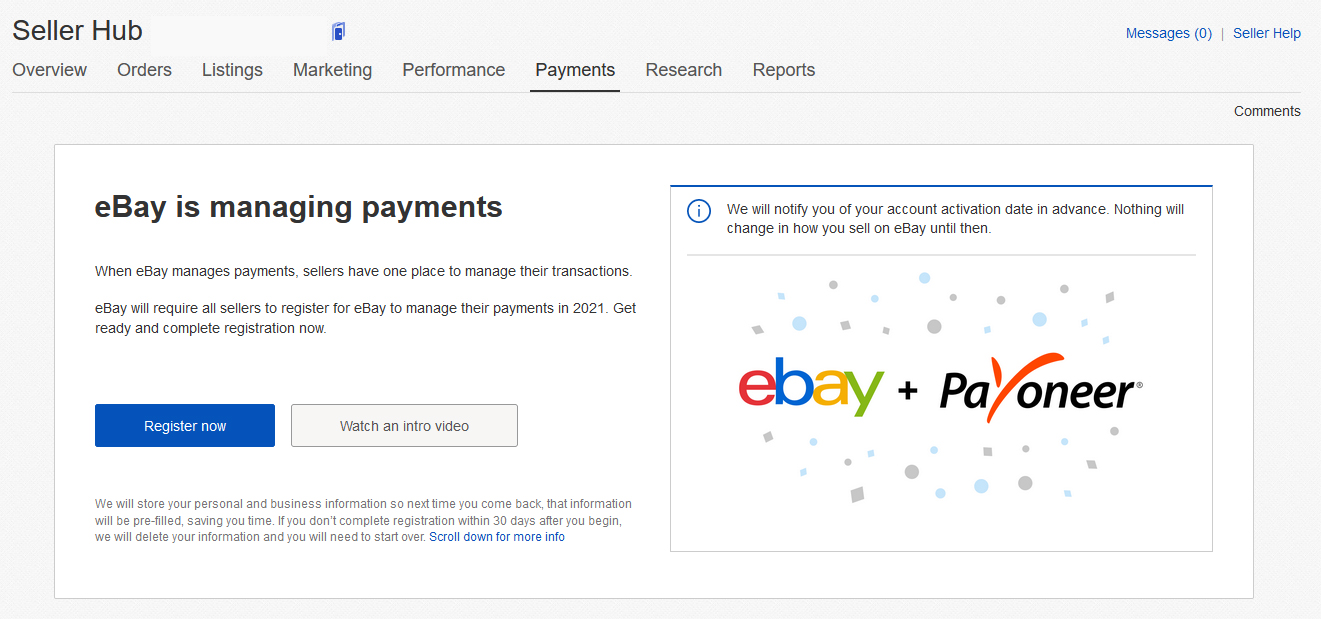Select the Performance tab
This screenshot has width=1321, height=619.
coord(453,70)
